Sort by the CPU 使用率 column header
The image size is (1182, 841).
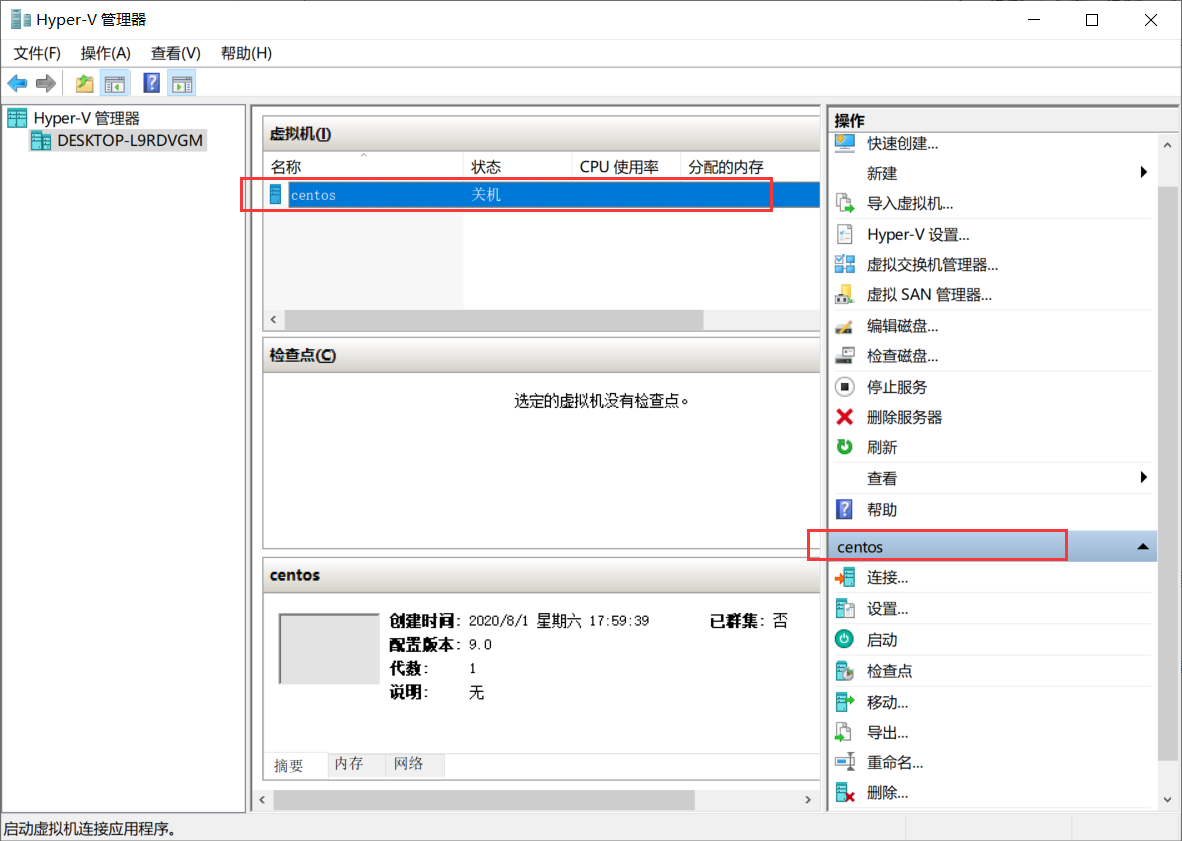626,167
